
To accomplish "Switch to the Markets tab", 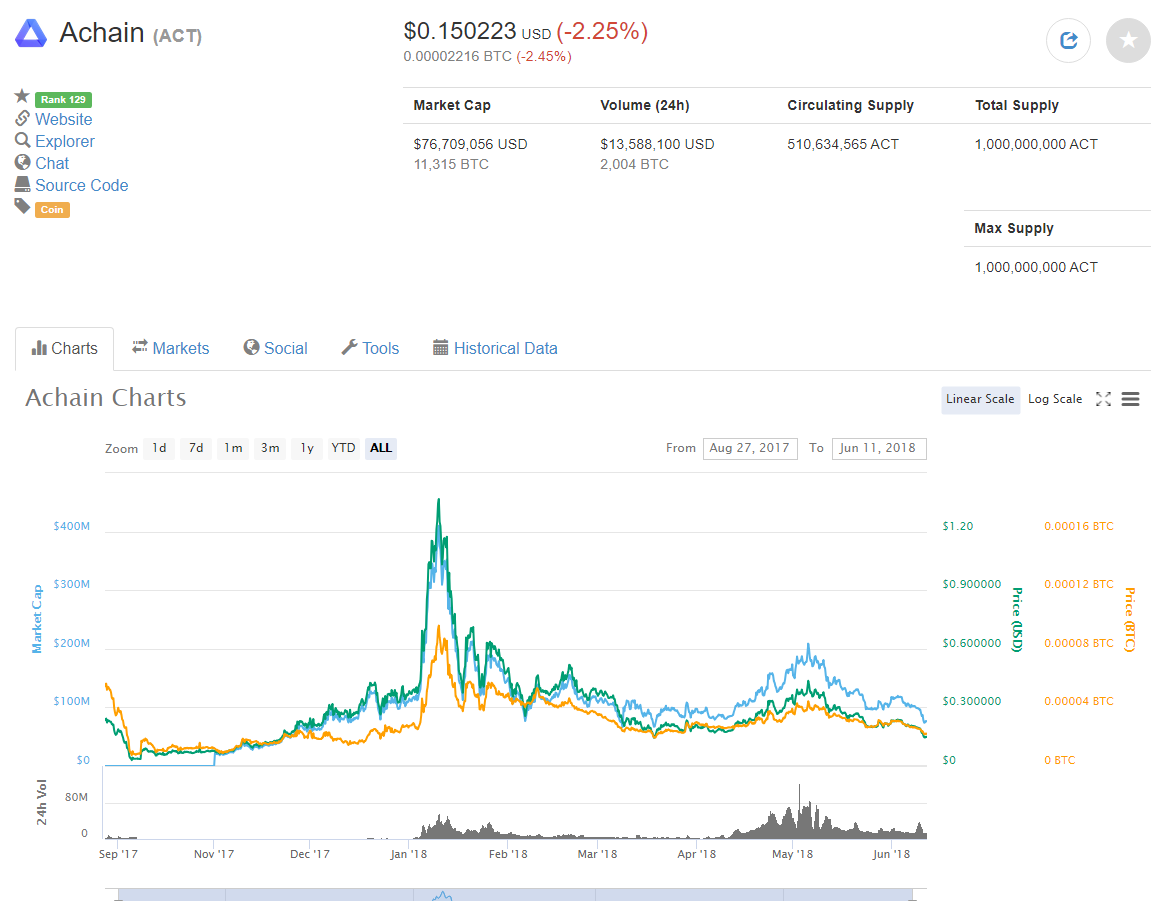I will (x=171, y=348).
